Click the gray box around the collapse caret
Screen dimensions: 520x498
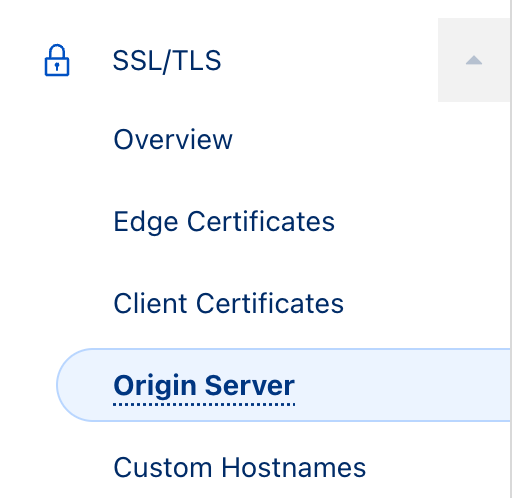coord(474,60)
